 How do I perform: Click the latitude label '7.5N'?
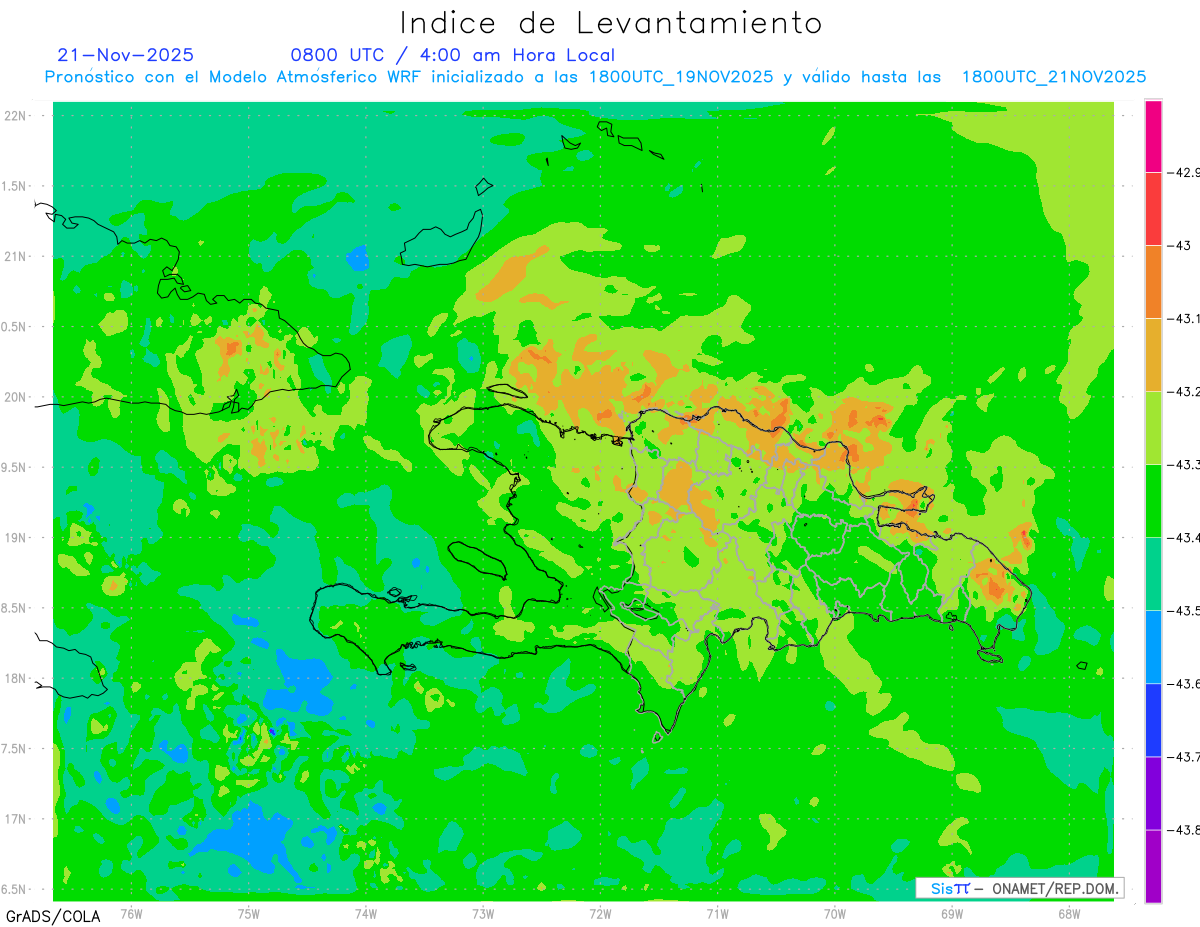[14, 749]
